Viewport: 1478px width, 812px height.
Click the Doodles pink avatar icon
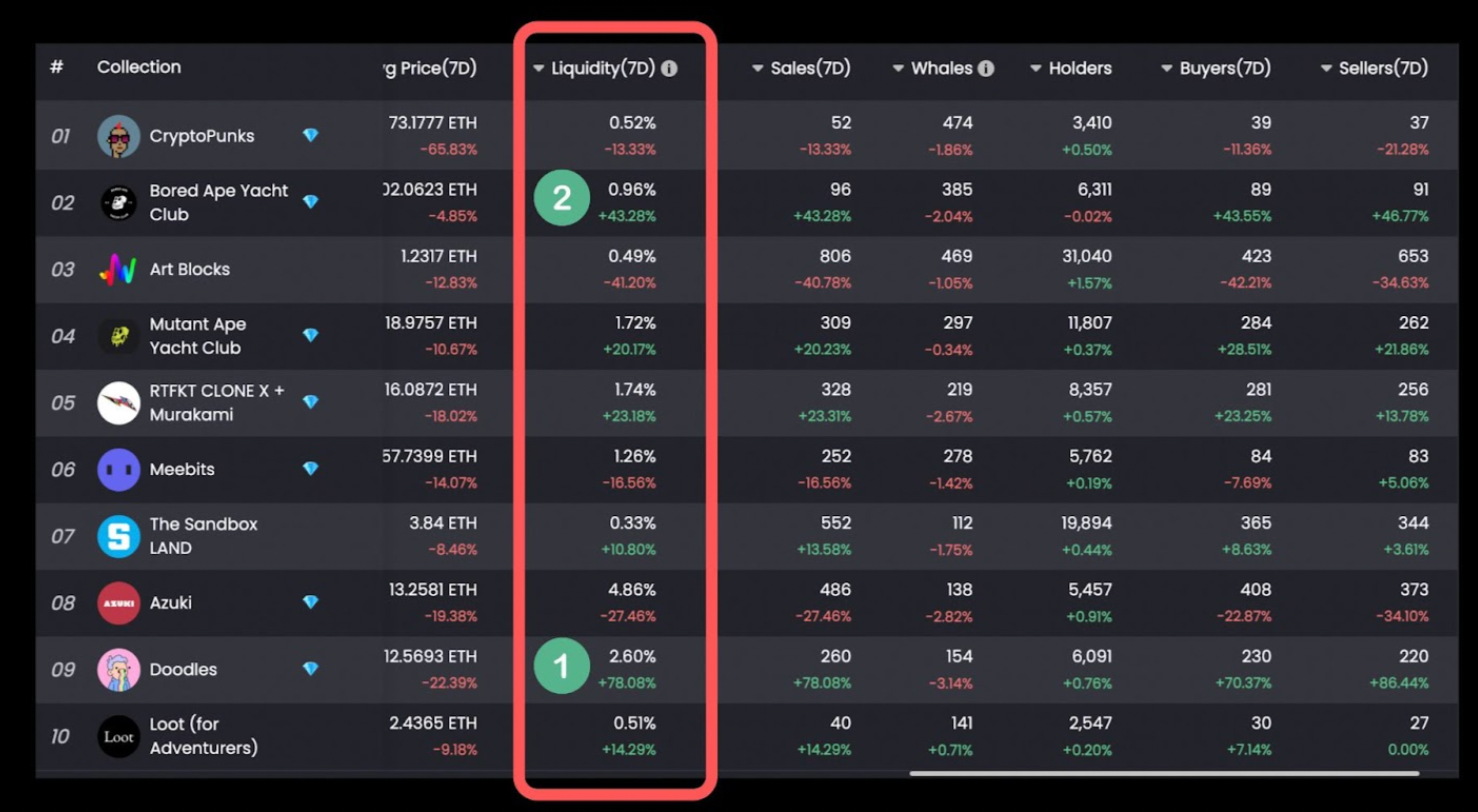coord(119,669)
